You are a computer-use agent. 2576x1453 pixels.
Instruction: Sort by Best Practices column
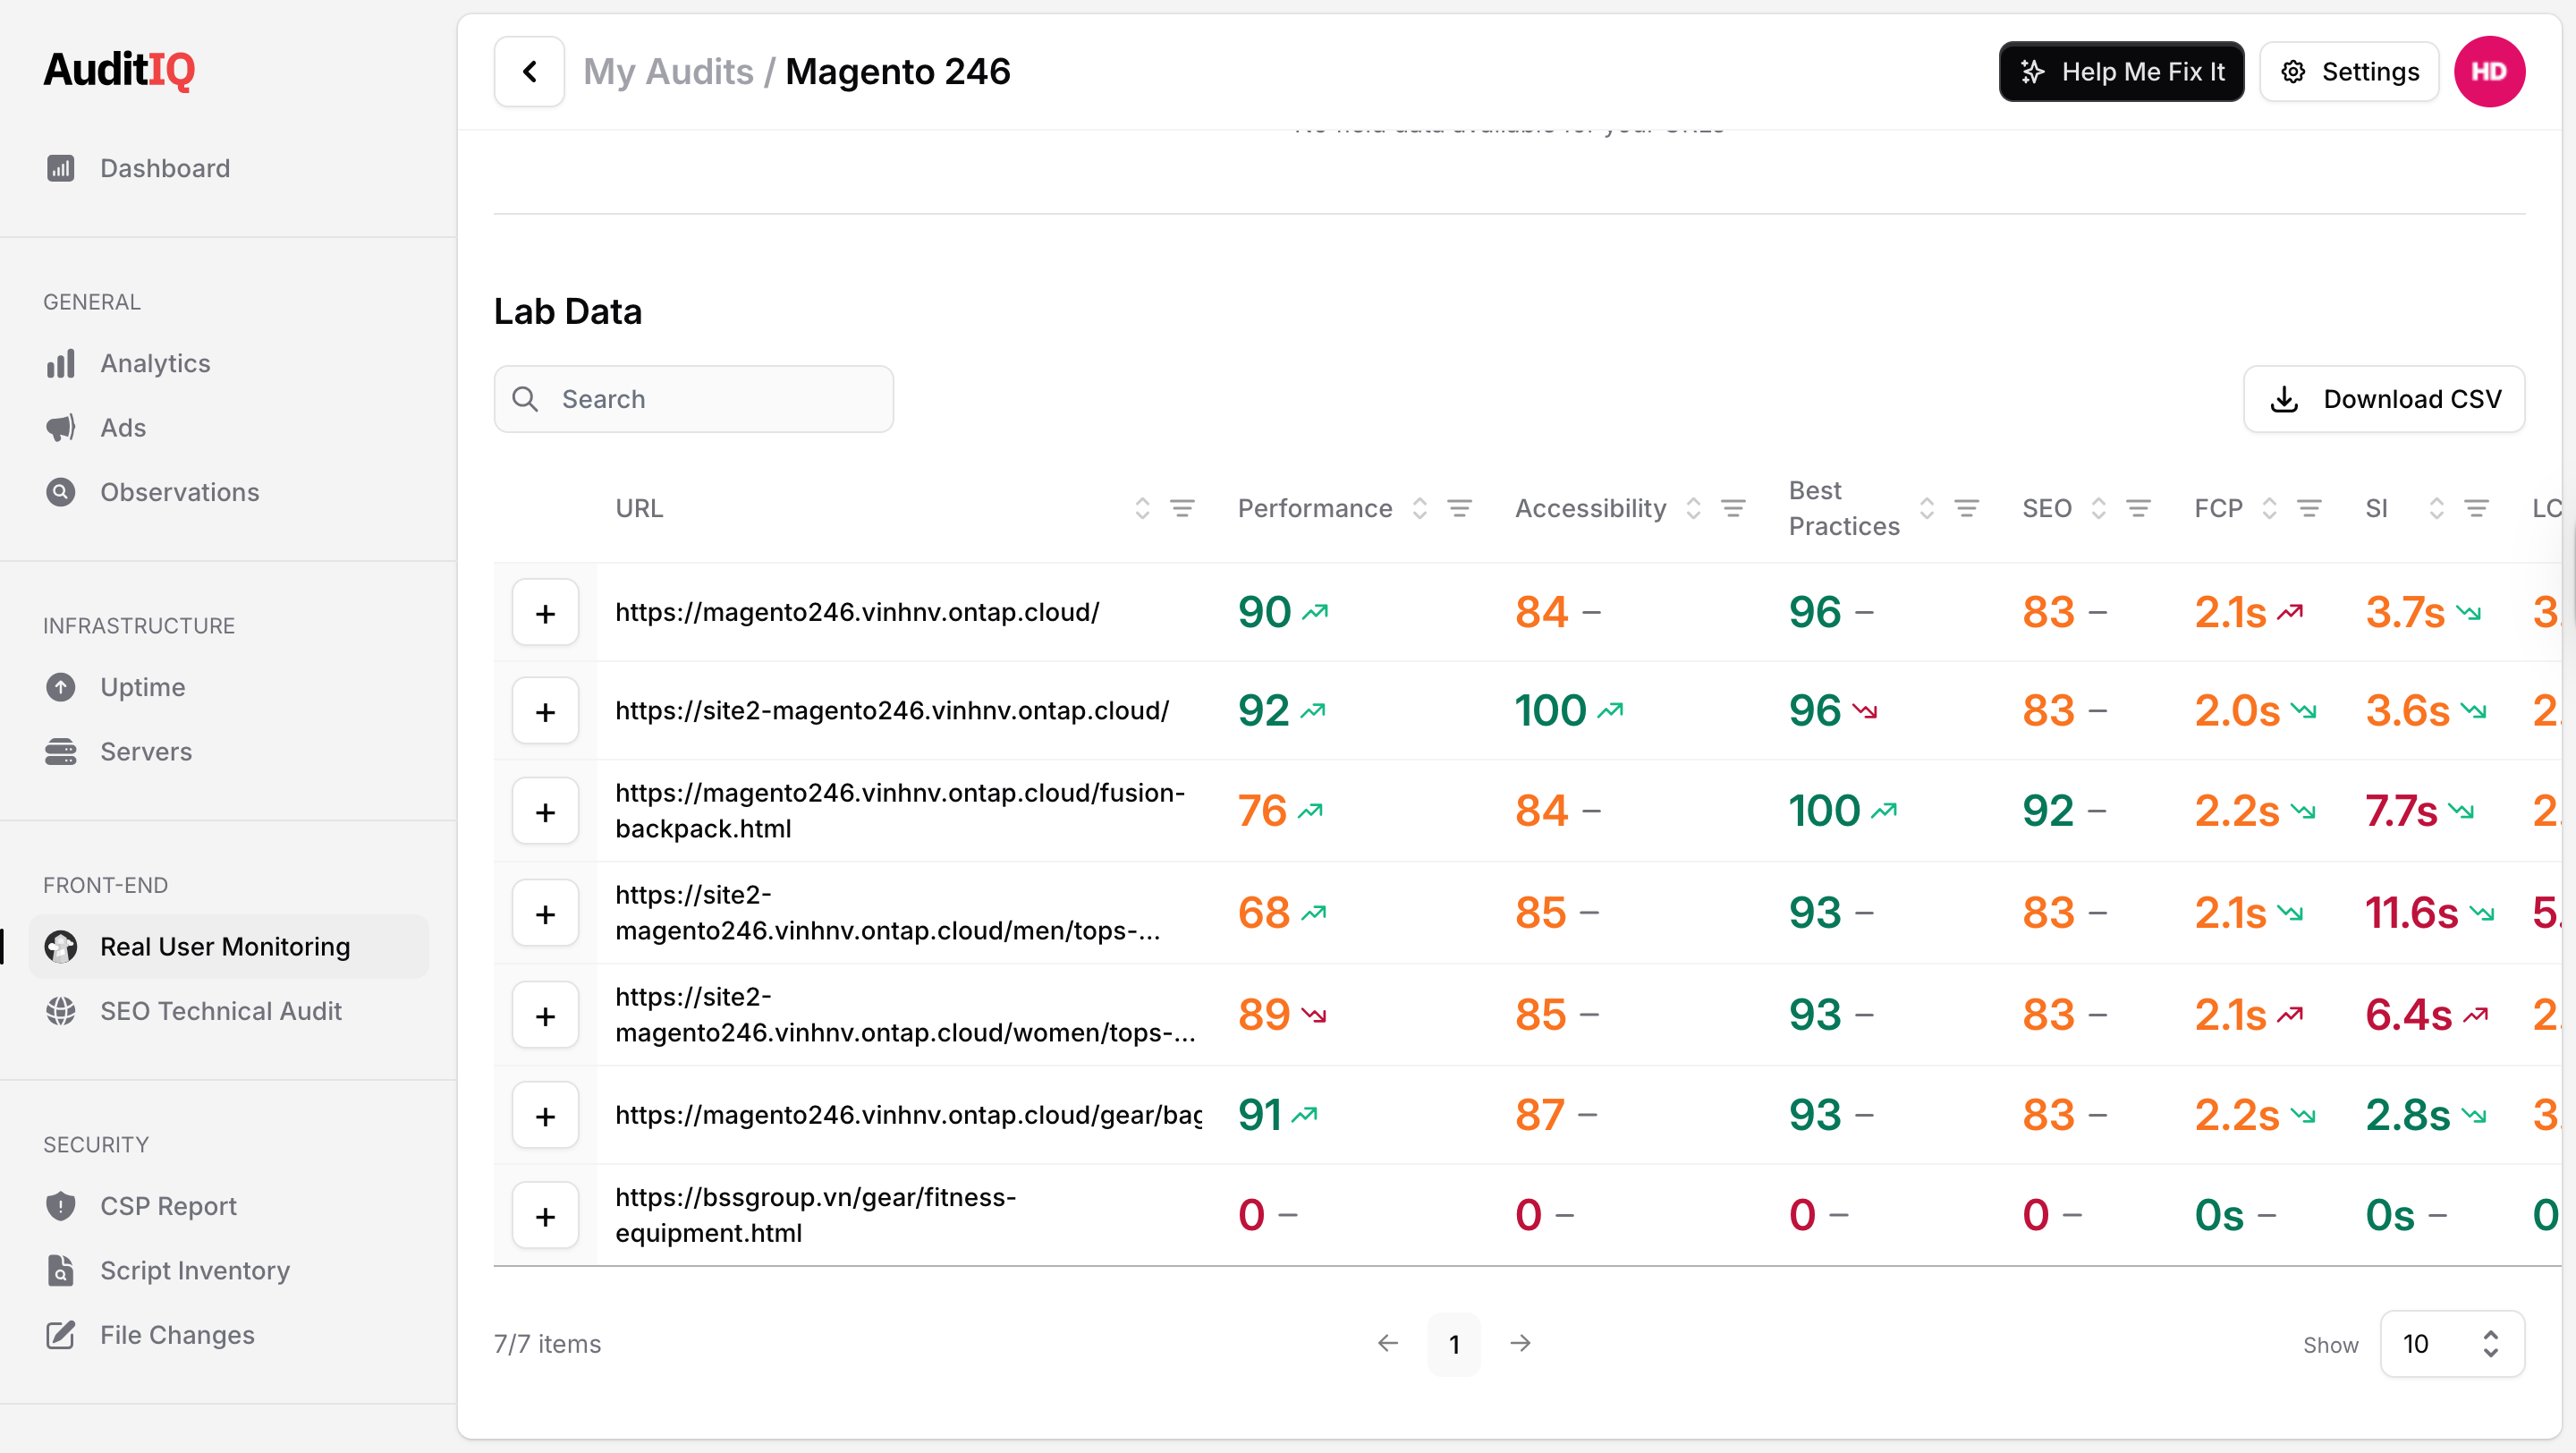pos(1927,509)
